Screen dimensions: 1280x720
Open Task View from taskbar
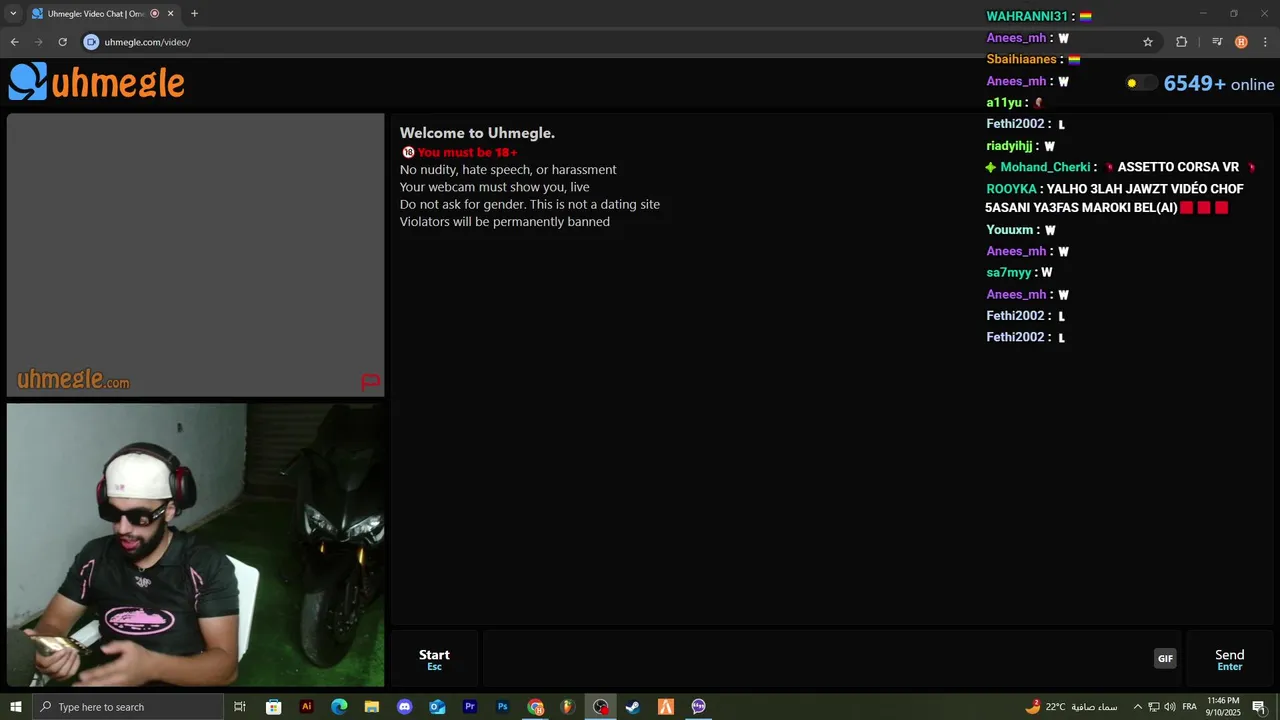coord(240,707)
